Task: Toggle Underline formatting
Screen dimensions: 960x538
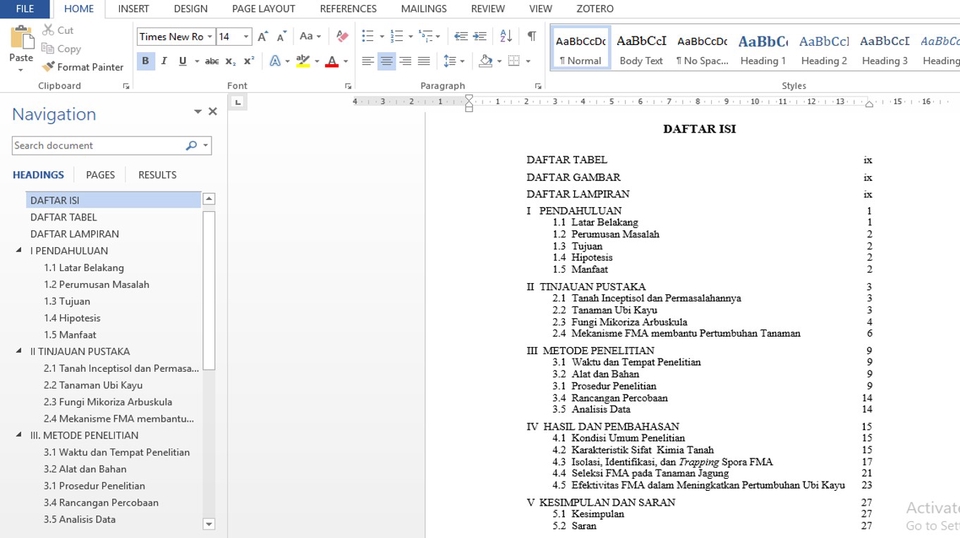Action: tap(182, 61)
